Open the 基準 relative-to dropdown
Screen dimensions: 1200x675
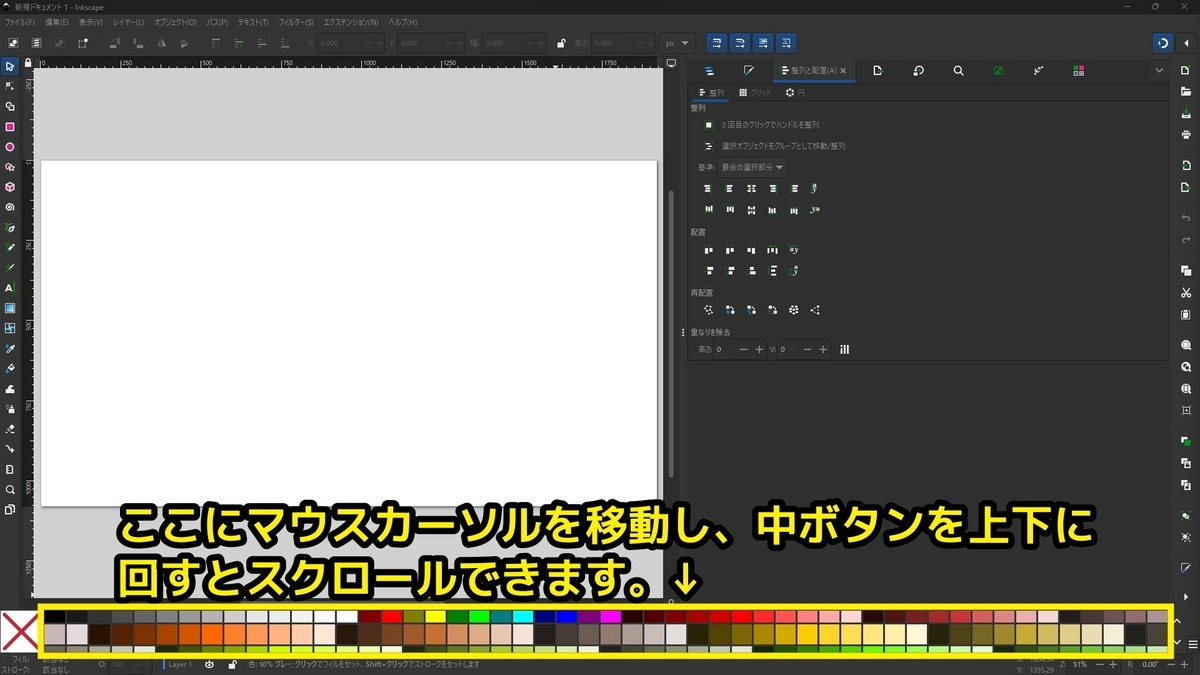coord(751,167)
